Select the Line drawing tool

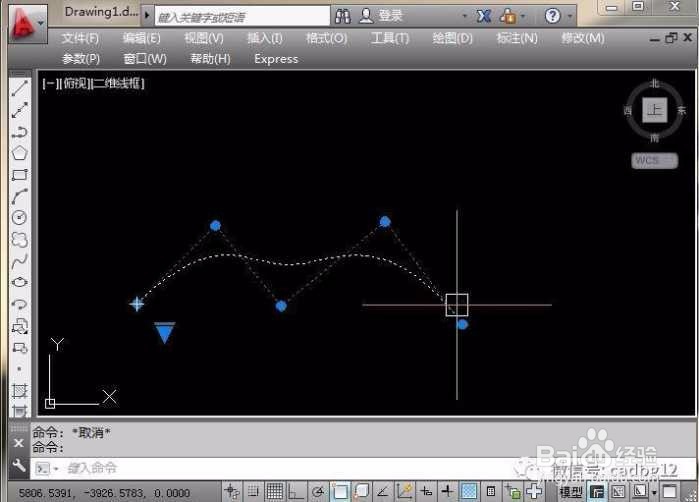[x=20, y=88]
